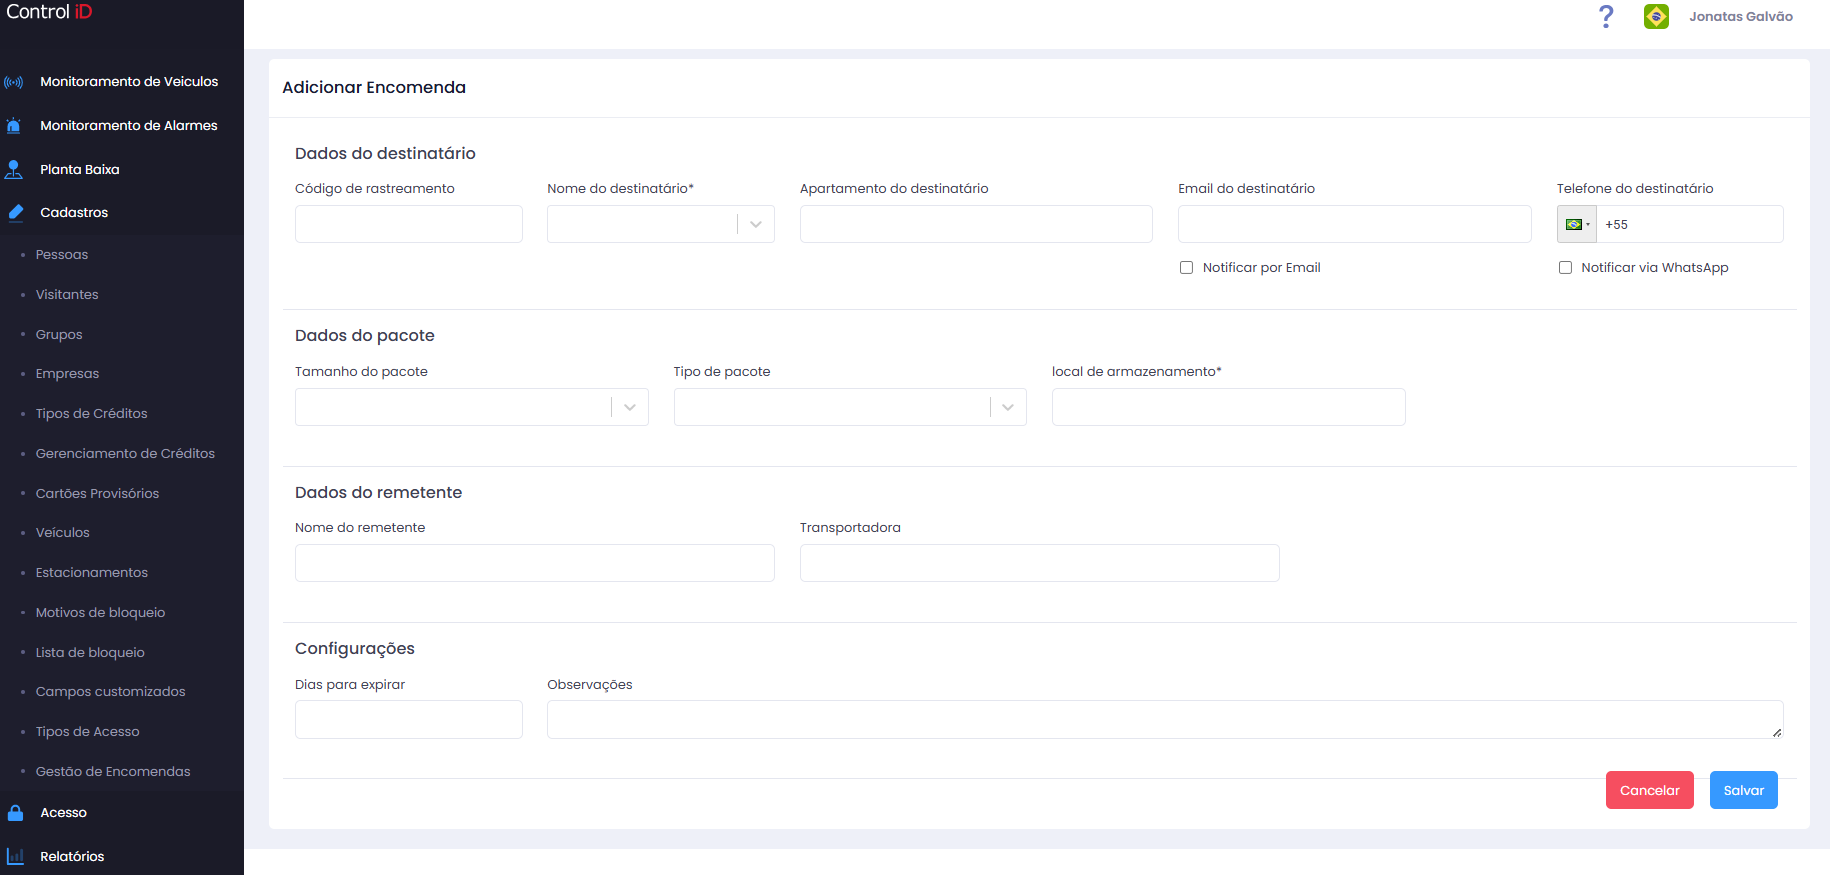Go to Veículos submenu
Image resolution: width=1830 pixels, height=875 pixels.
[62, 533]
